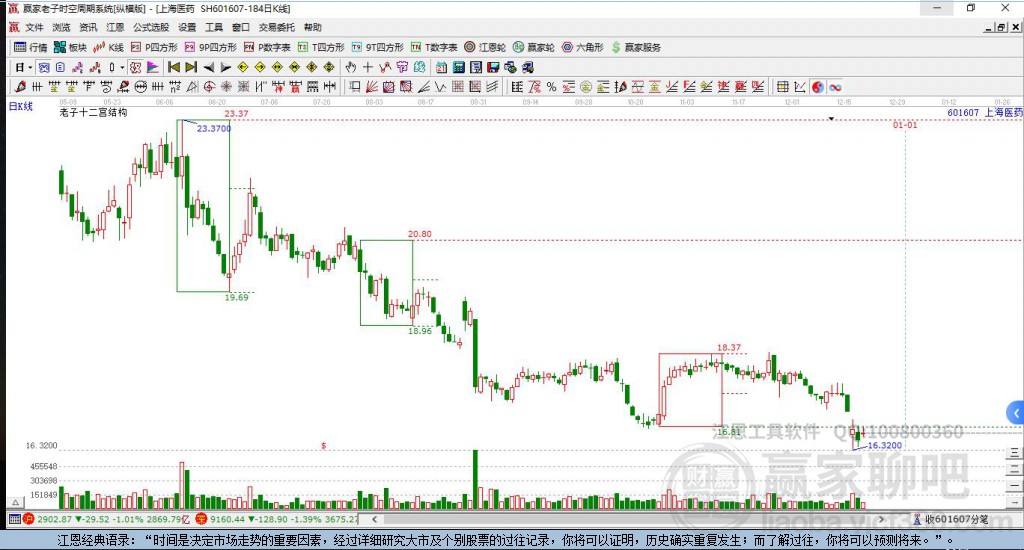The width and height of the screenshot is (1024, 550).
Task: Open the T四方形 tool
Action: click(x=321, y=48)
